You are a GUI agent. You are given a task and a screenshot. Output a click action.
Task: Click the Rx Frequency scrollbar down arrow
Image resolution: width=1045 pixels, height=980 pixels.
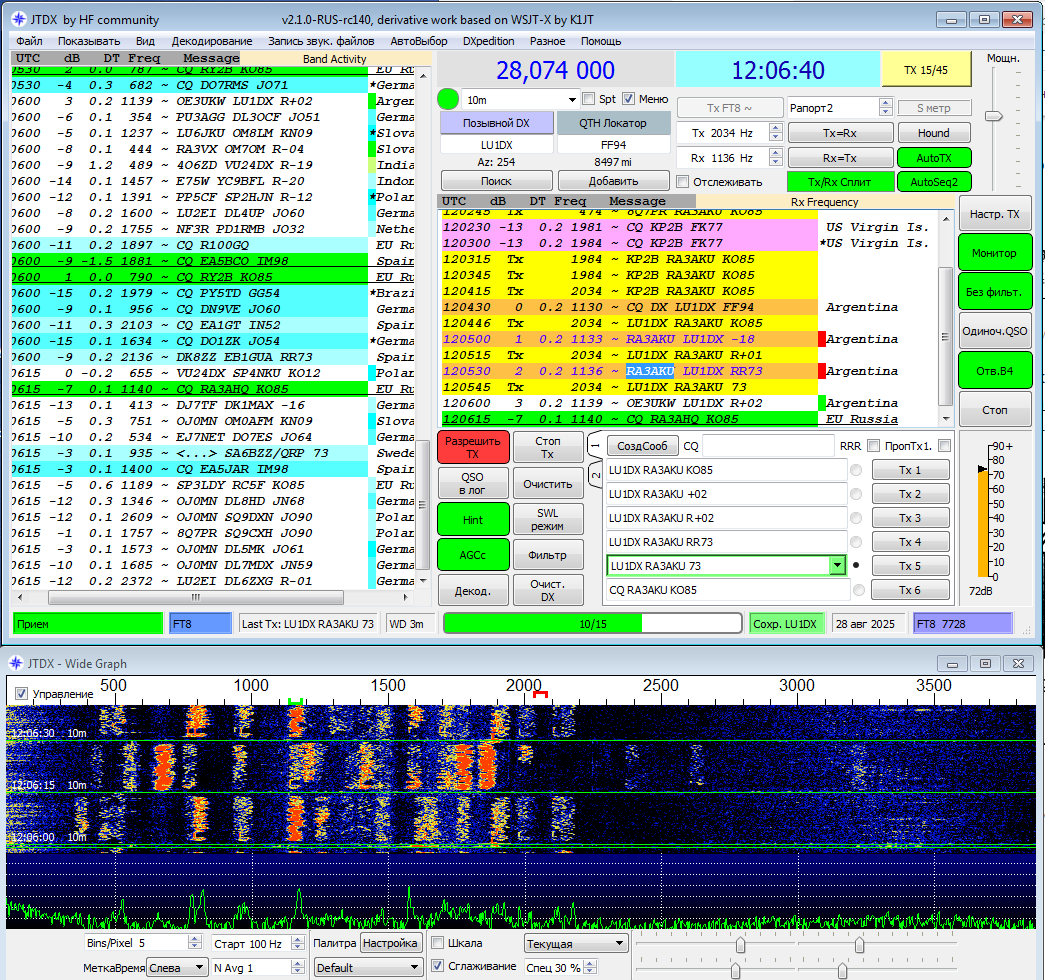click(x=946, y=419)
